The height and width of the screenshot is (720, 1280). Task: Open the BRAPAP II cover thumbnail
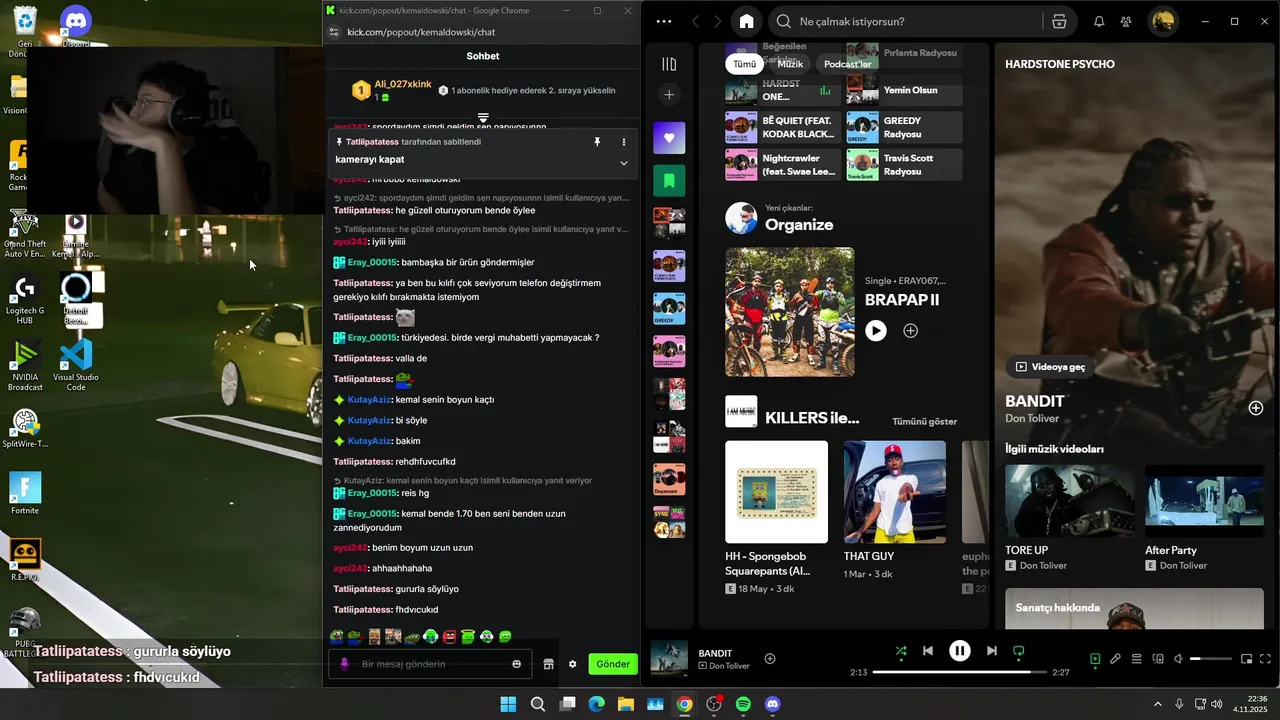click(x=790, y=312)
